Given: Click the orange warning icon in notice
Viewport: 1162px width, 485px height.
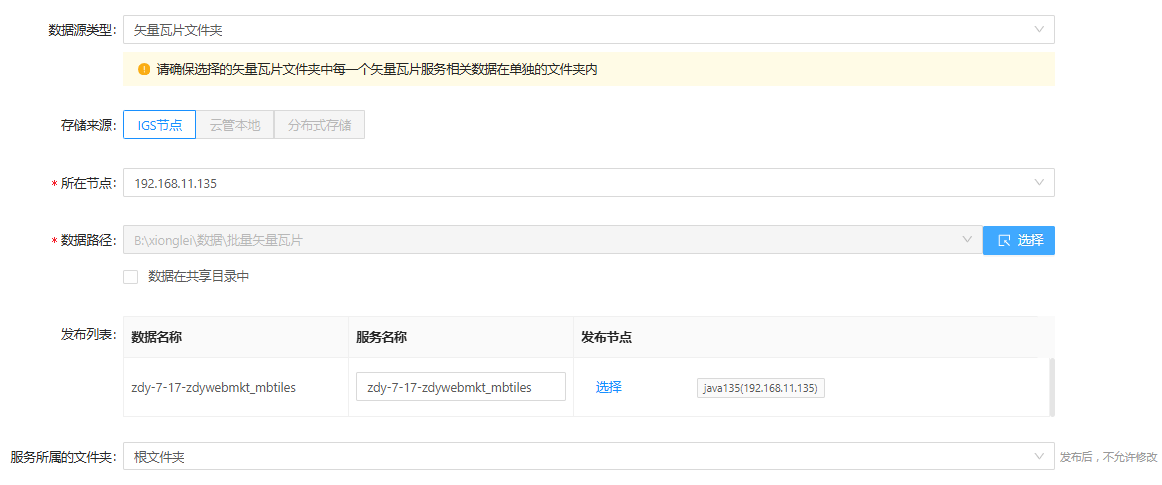Looking at the screenshot, I should point(144,70).
